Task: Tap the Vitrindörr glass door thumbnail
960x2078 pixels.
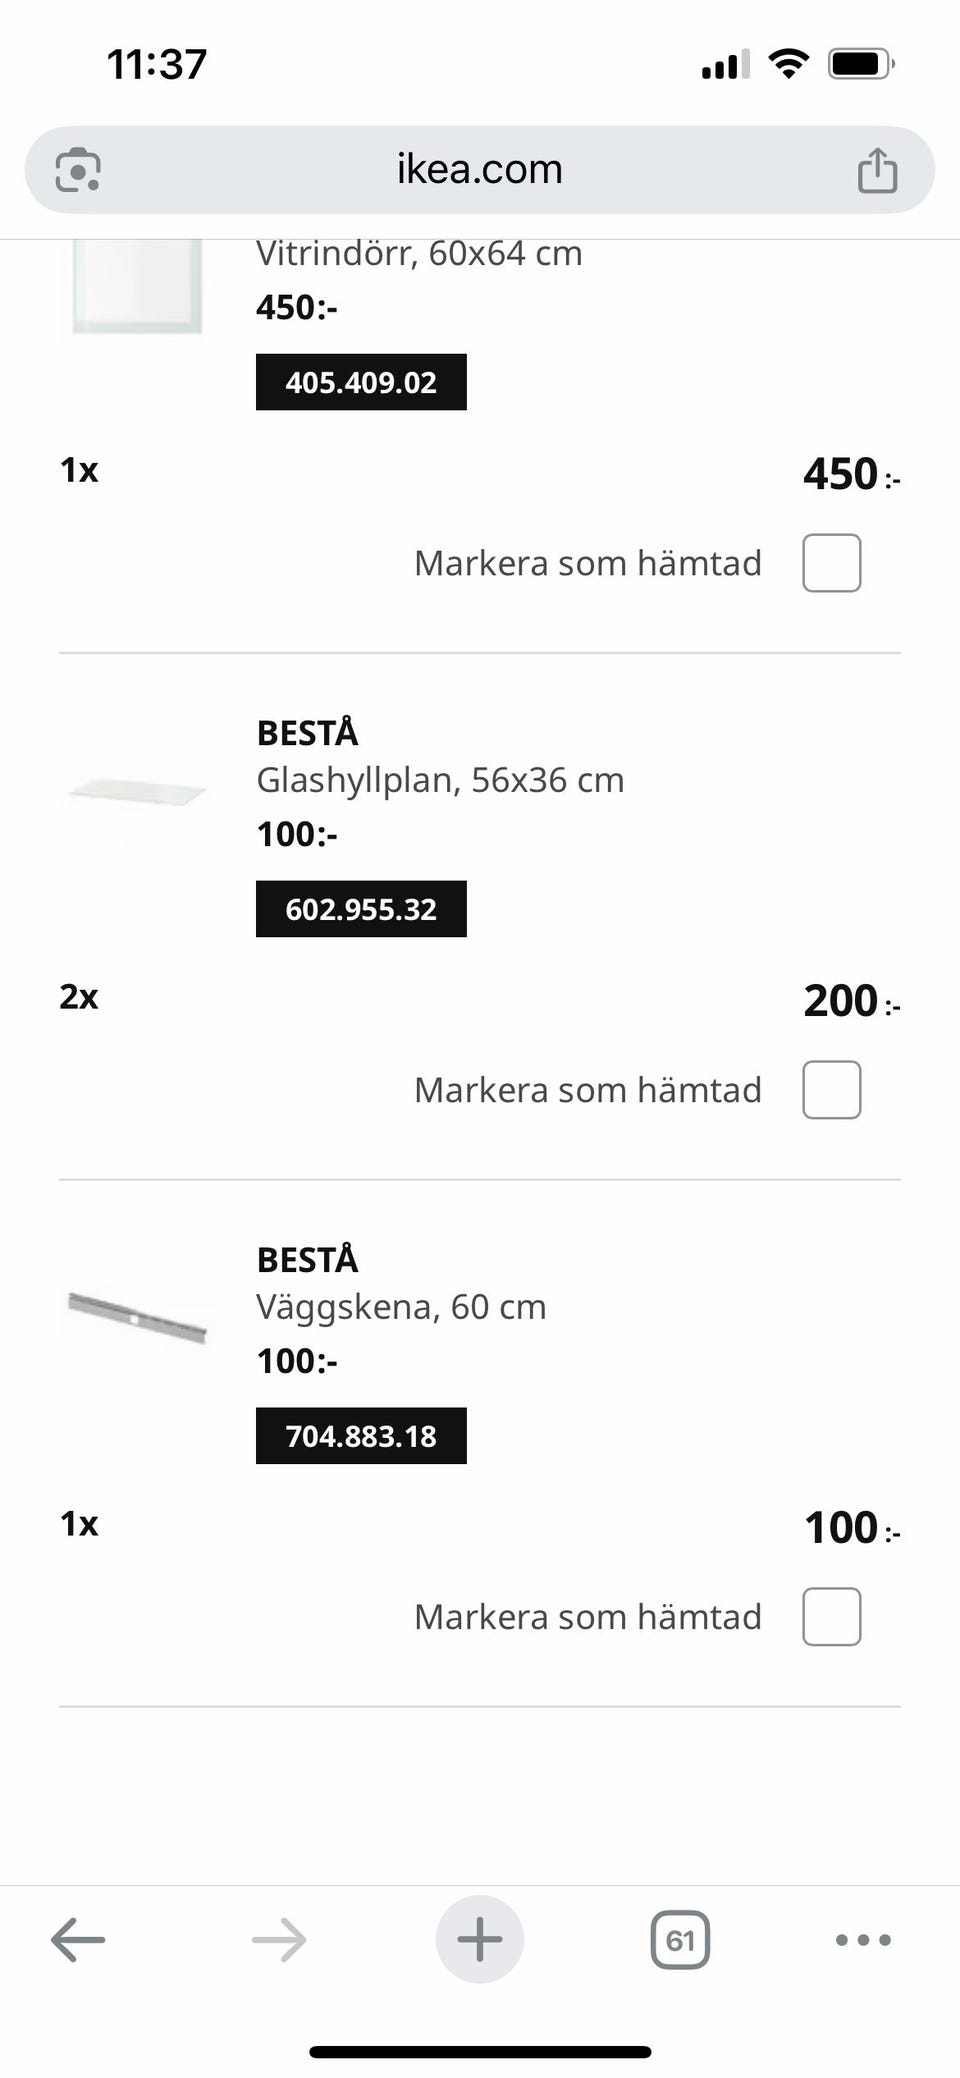Action: (137, 288)
